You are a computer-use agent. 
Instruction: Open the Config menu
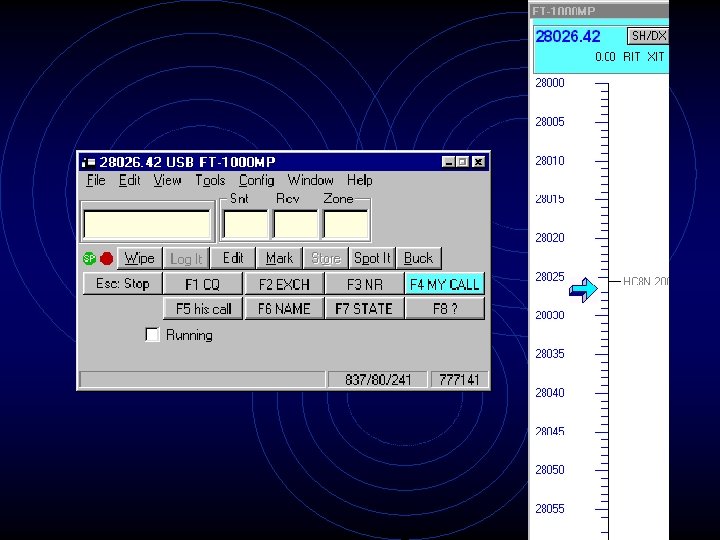tap(257, 180)
